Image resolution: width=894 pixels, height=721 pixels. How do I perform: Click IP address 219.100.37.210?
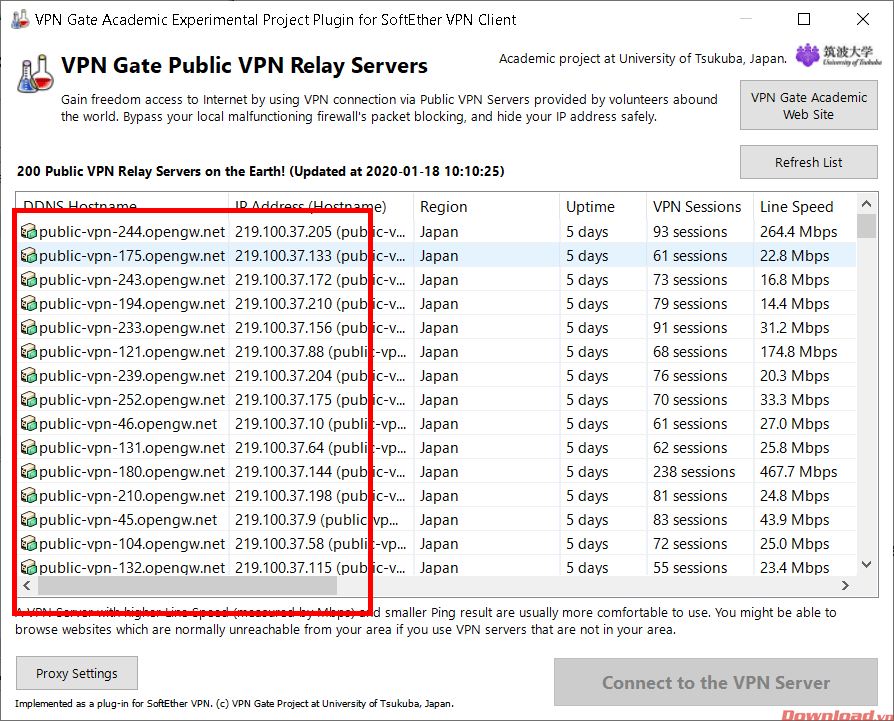click(283, 304)
